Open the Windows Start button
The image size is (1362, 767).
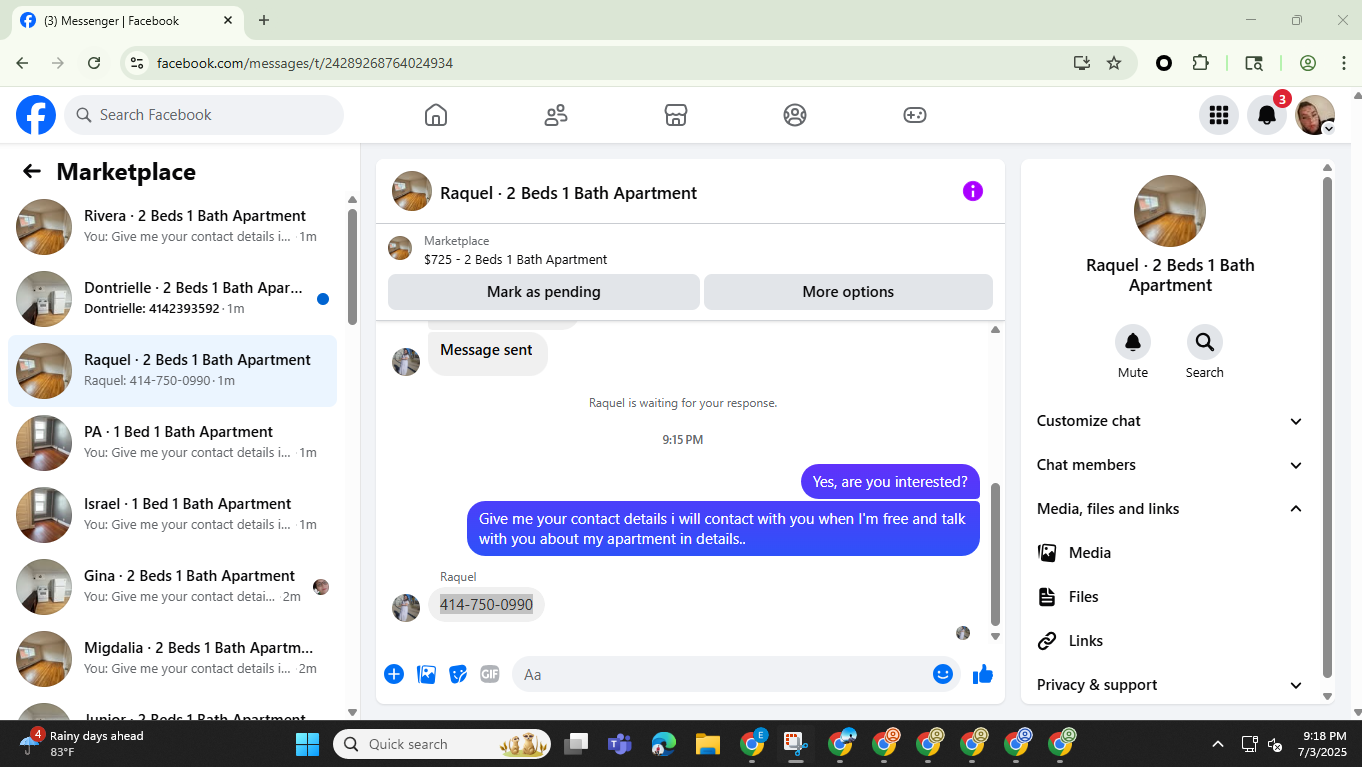pyautogui.click(x=307, y=744)
